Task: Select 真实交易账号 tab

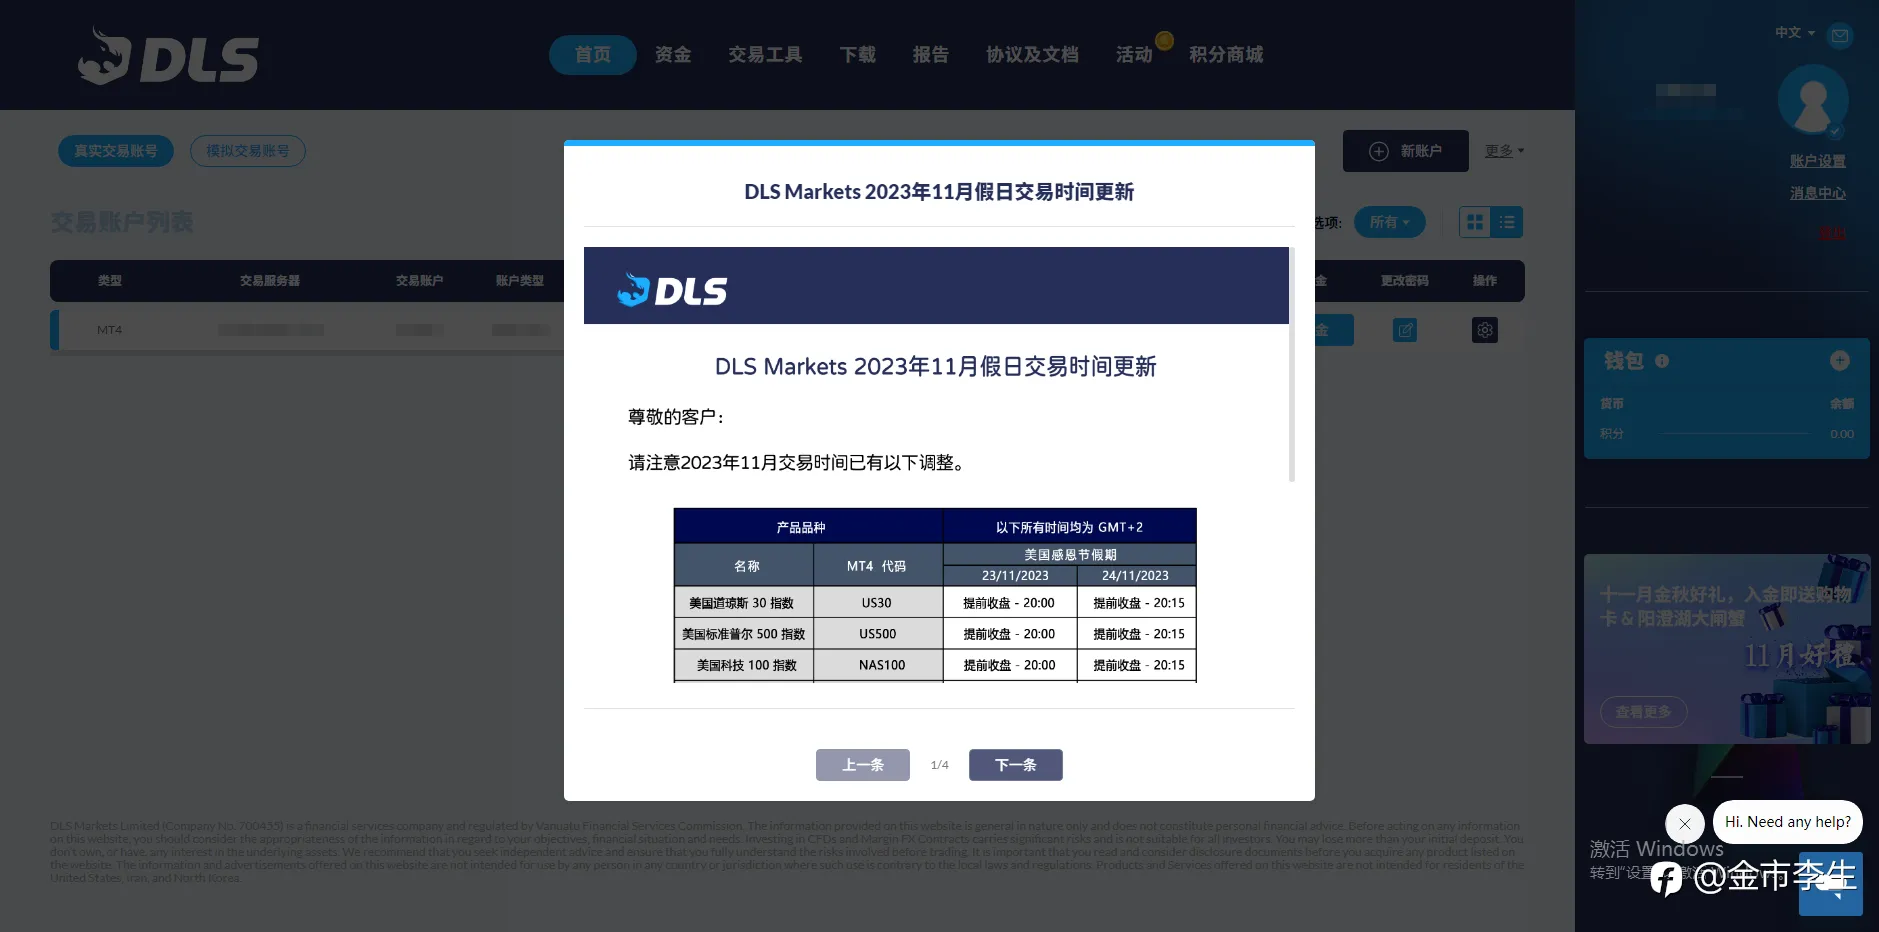Action: (116, 151)
